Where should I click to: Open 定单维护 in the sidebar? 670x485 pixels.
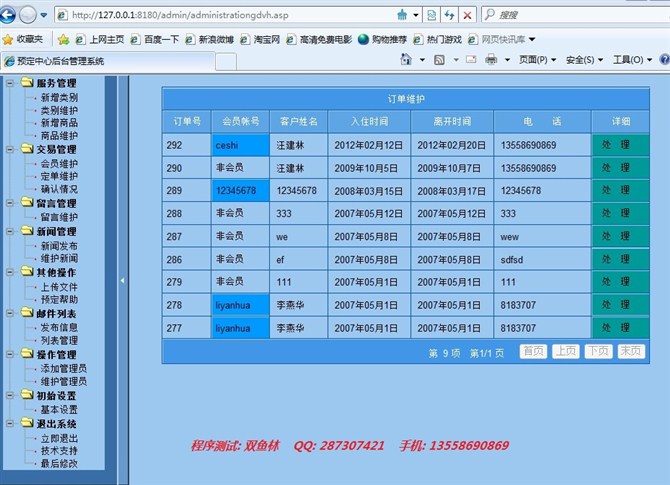[59, 176]
